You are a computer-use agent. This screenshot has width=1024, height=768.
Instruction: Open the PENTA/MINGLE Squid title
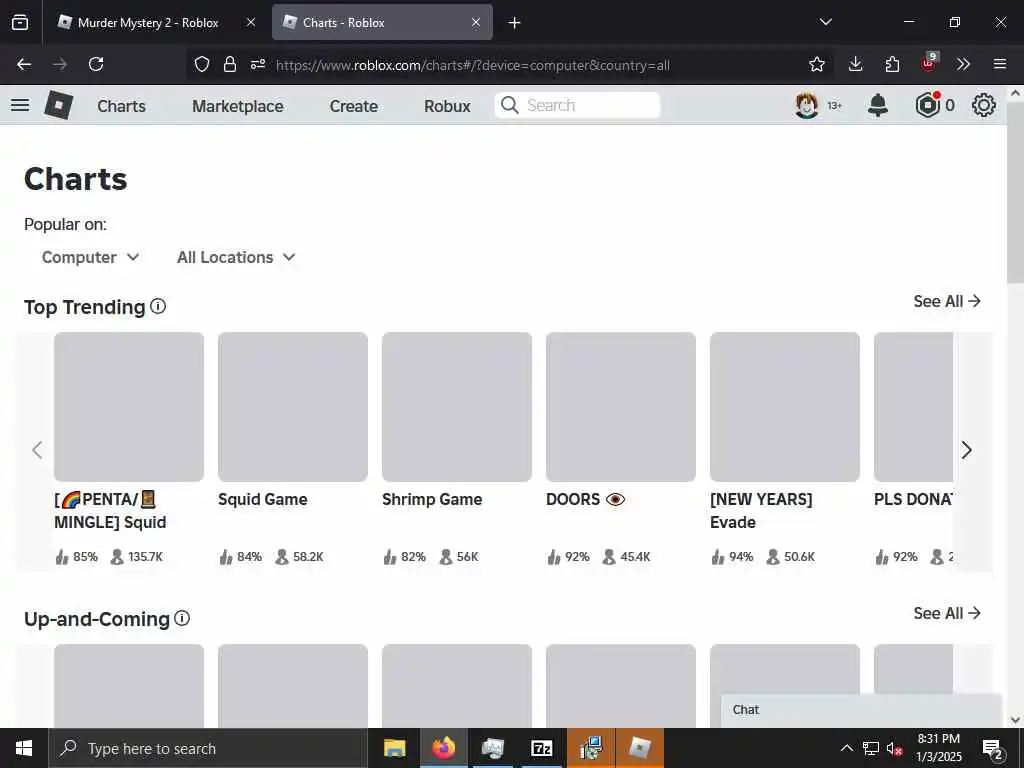(110, 511)
